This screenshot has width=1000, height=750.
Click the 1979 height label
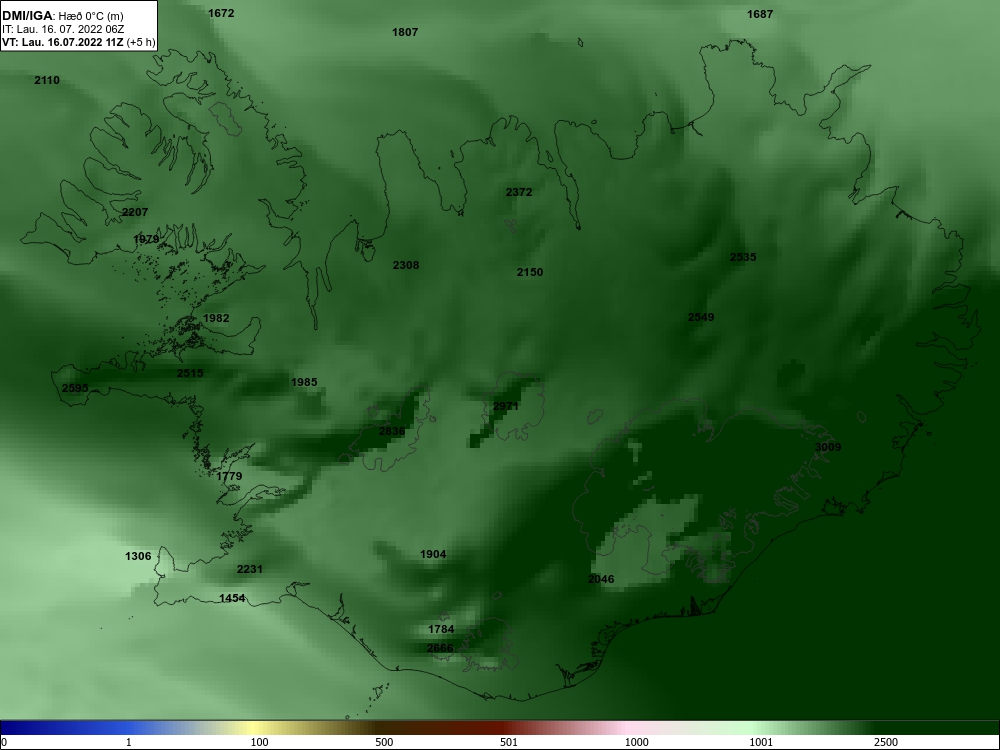[146, 239]
